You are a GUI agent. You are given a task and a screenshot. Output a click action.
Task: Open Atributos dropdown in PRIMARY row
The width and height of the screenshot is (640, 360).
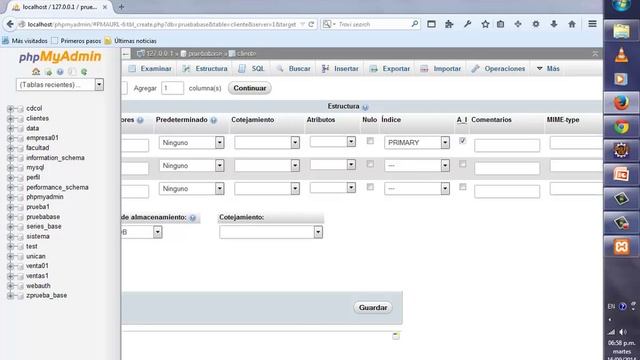tap(333, 142)
